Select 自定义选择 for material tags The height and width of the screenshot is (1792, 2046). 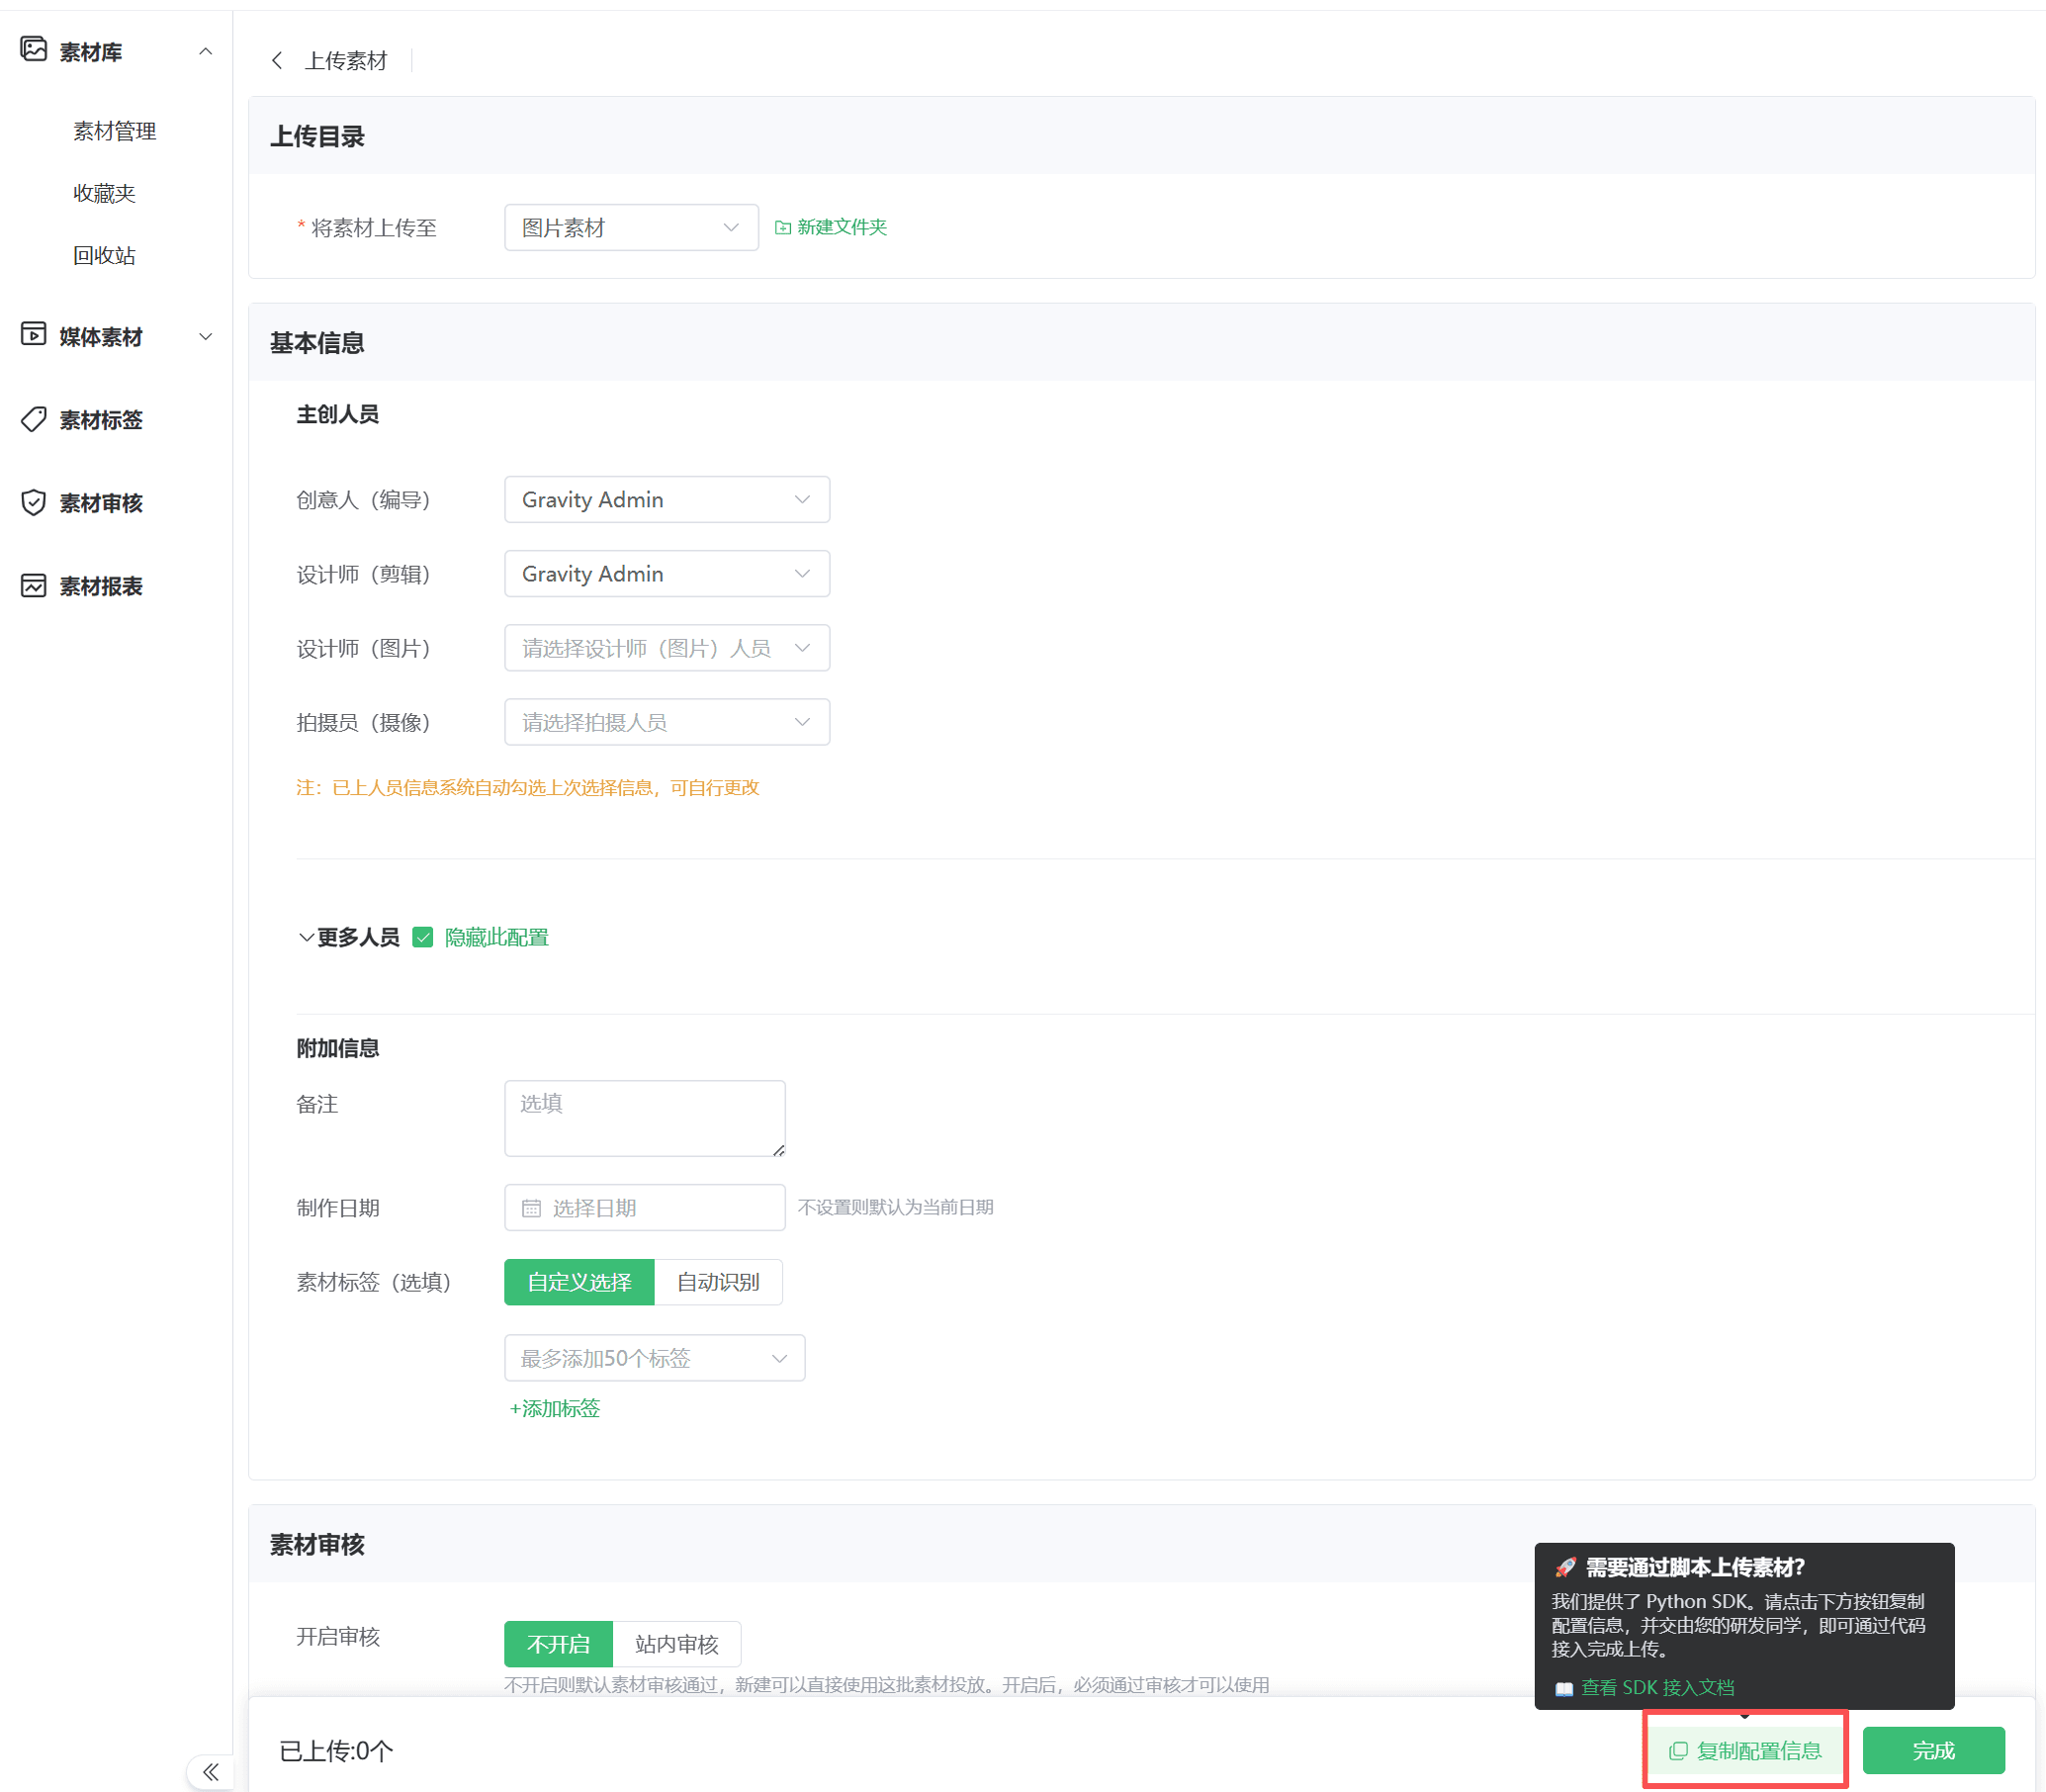pos(579,1282)
